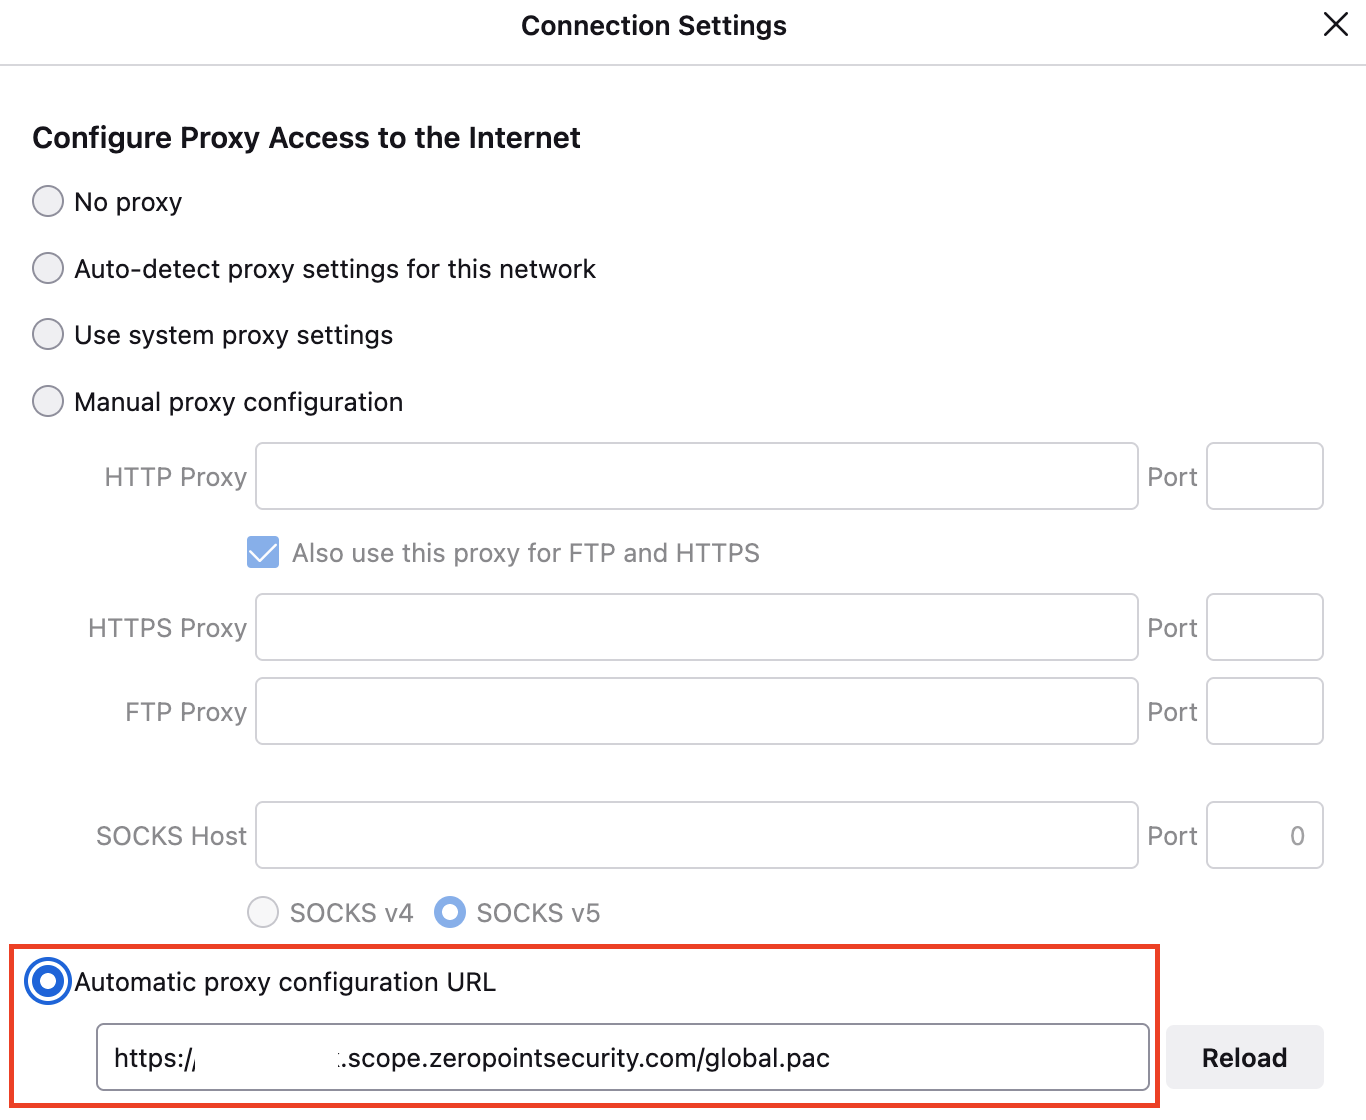The image size is (1366, 1120).
Task: Close the Connection Settings dialog
Action: [1335, 25]
